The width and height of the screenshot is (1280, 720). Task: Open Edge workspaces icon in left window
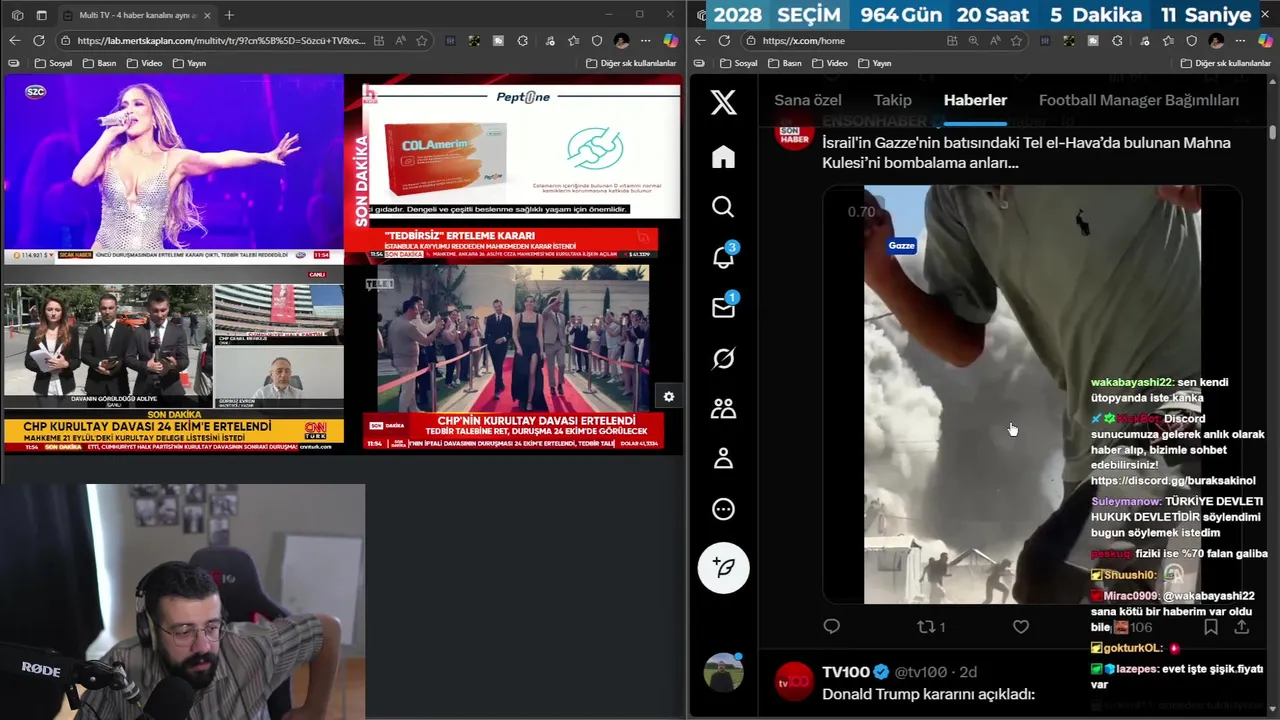coord(17,15)
